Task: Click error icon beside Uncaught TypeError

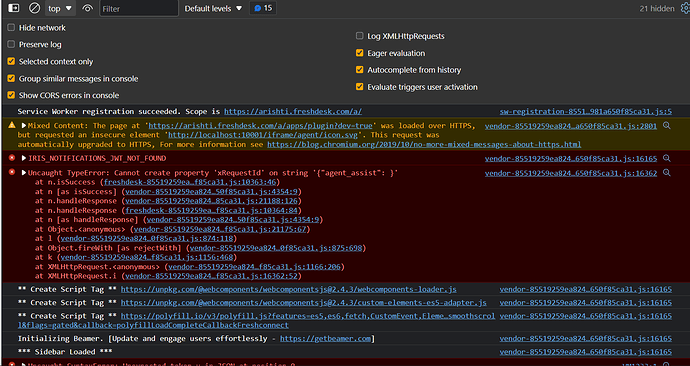Action: 12,172
